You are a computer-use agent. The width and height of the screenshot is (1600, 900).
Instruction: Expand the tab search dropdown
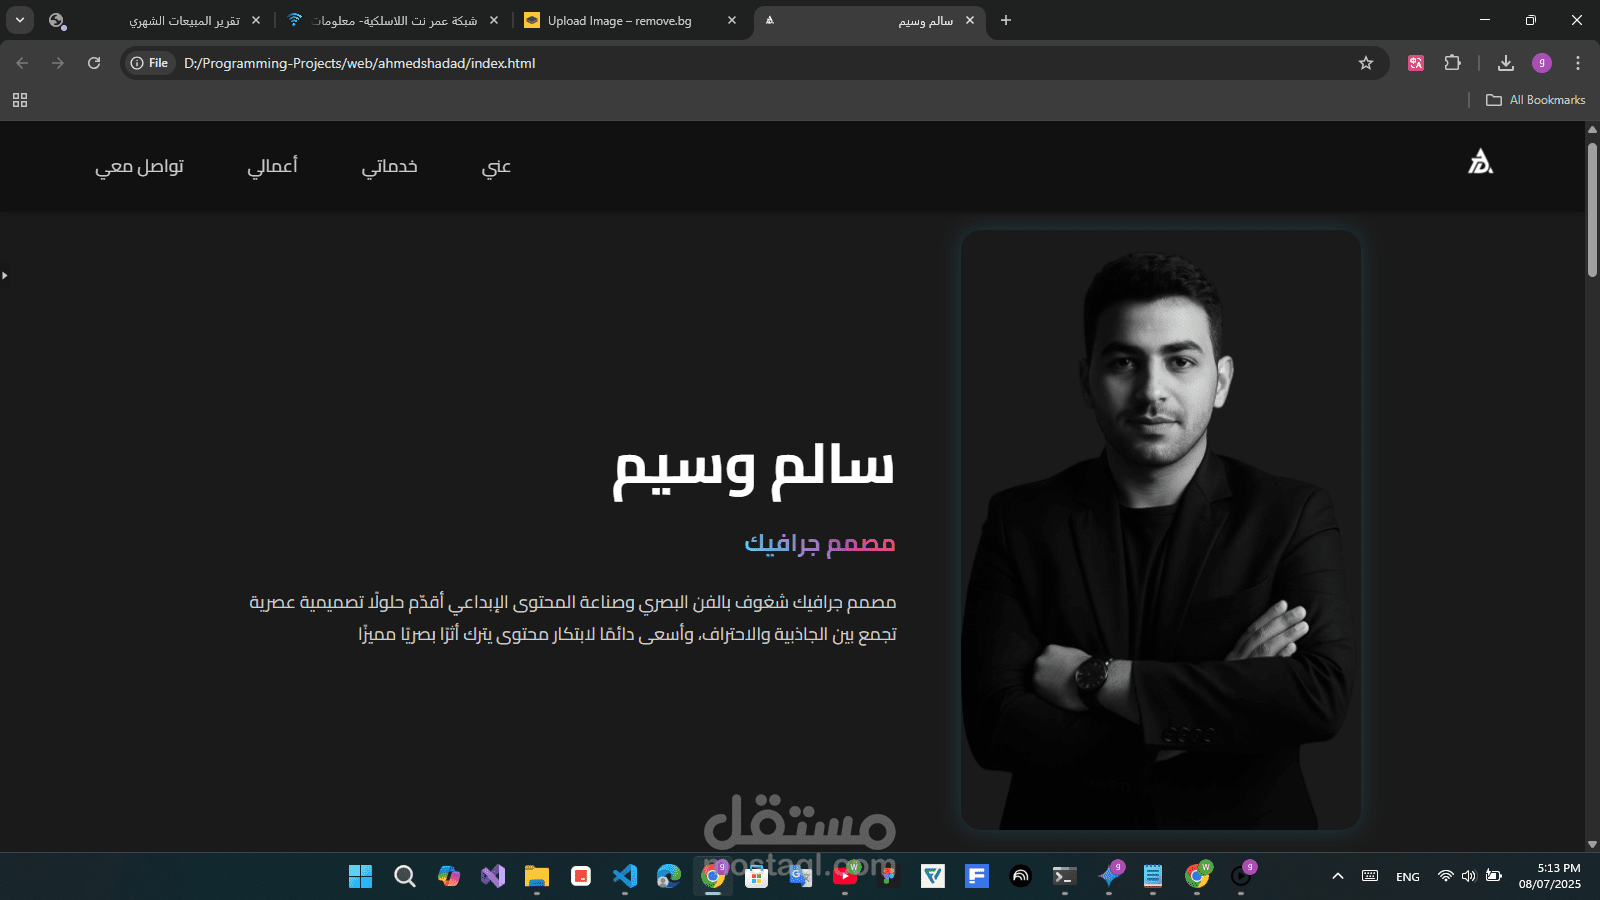pos(20,20)
